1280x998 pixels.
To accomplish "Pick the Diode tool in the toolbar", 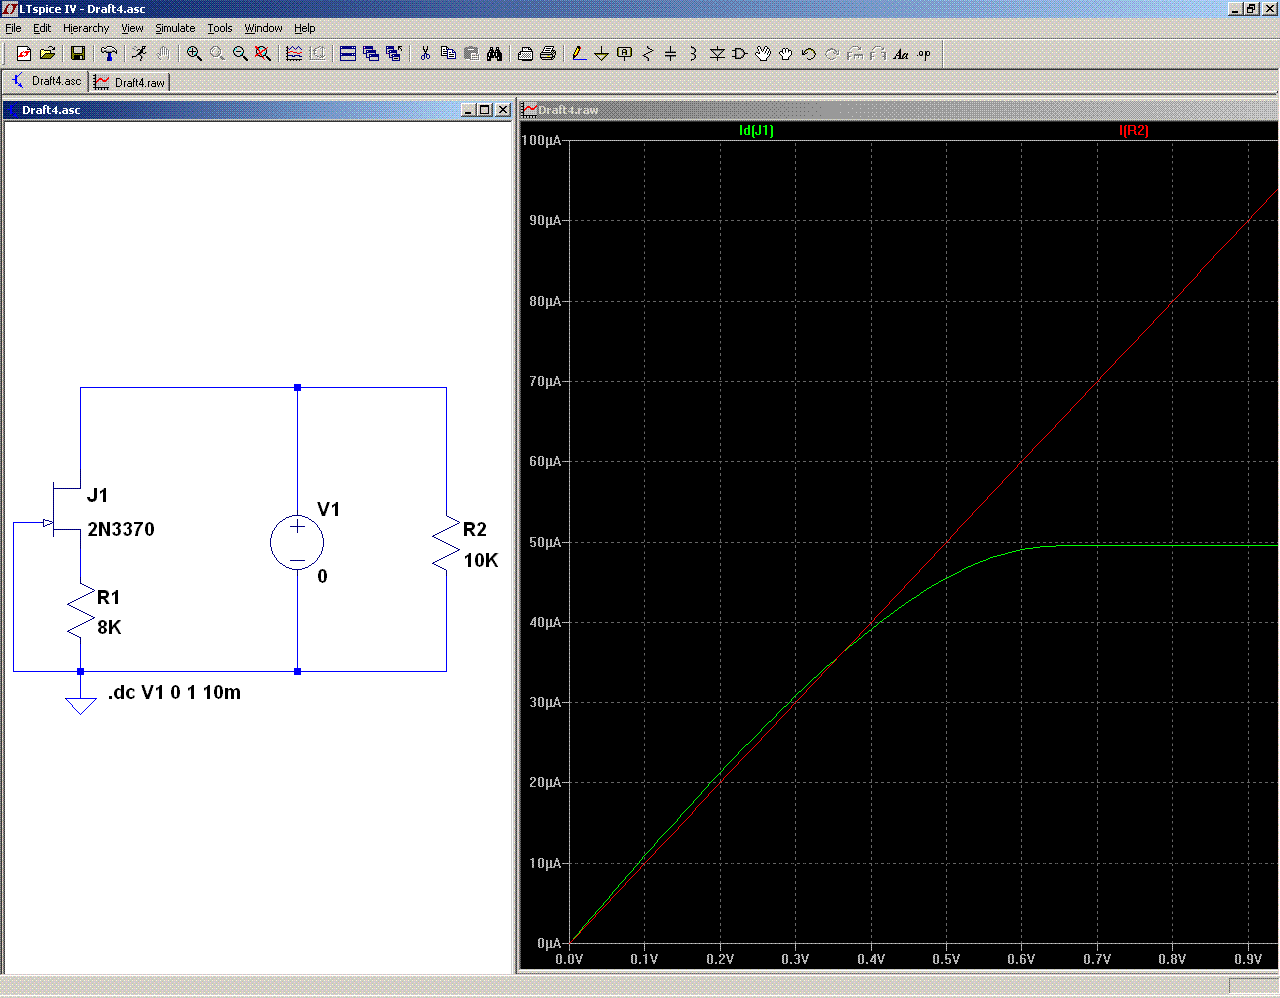I will (x=716, y=54).
